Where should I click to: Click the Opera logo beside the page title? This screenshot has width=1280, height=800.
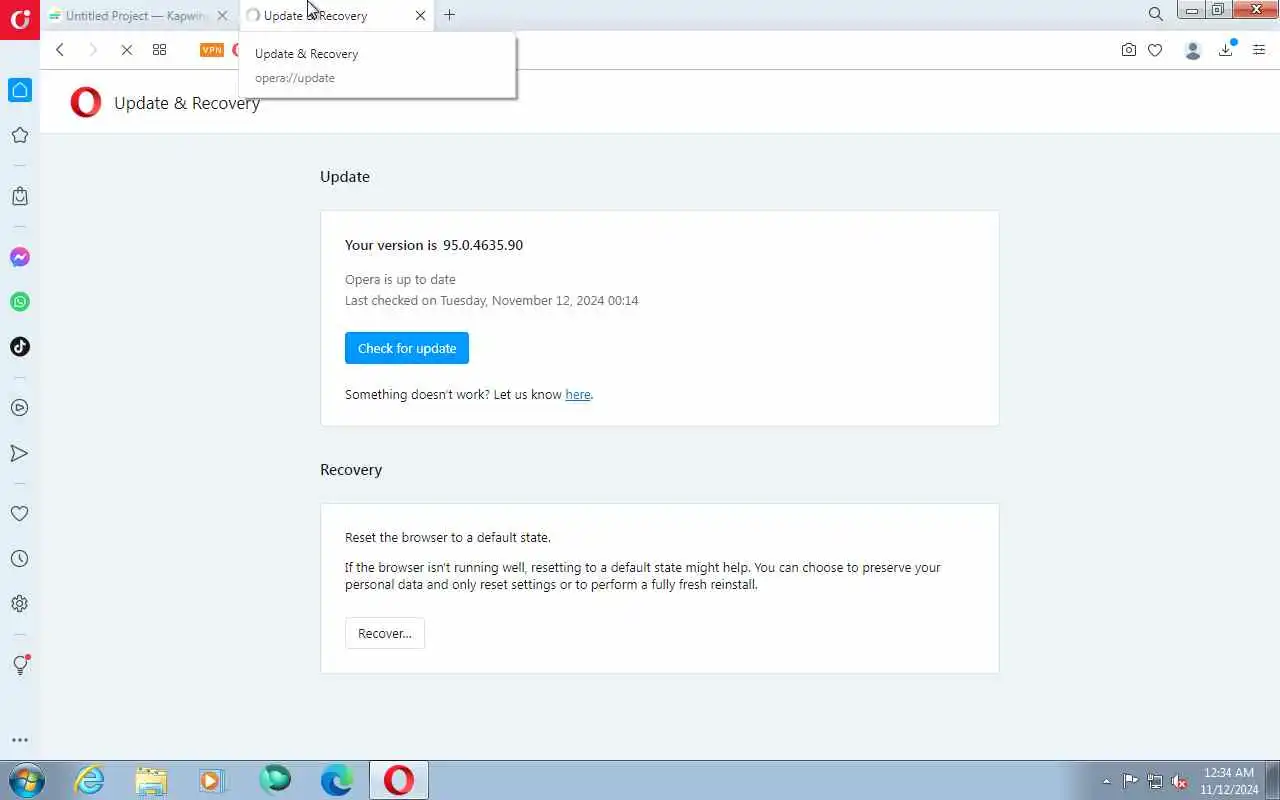click(86, 102)
